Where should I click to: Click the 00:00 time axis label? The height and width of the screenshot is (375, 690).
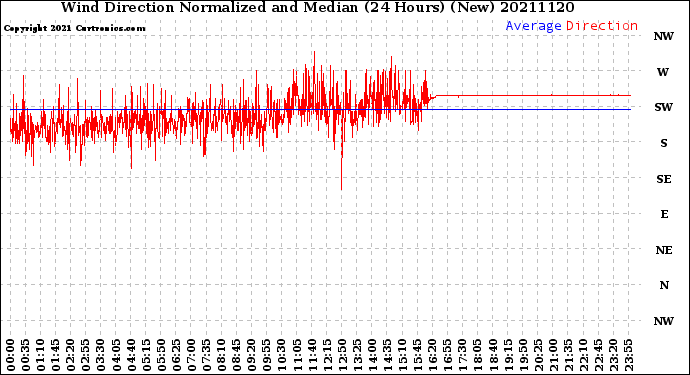pos(11,355)
